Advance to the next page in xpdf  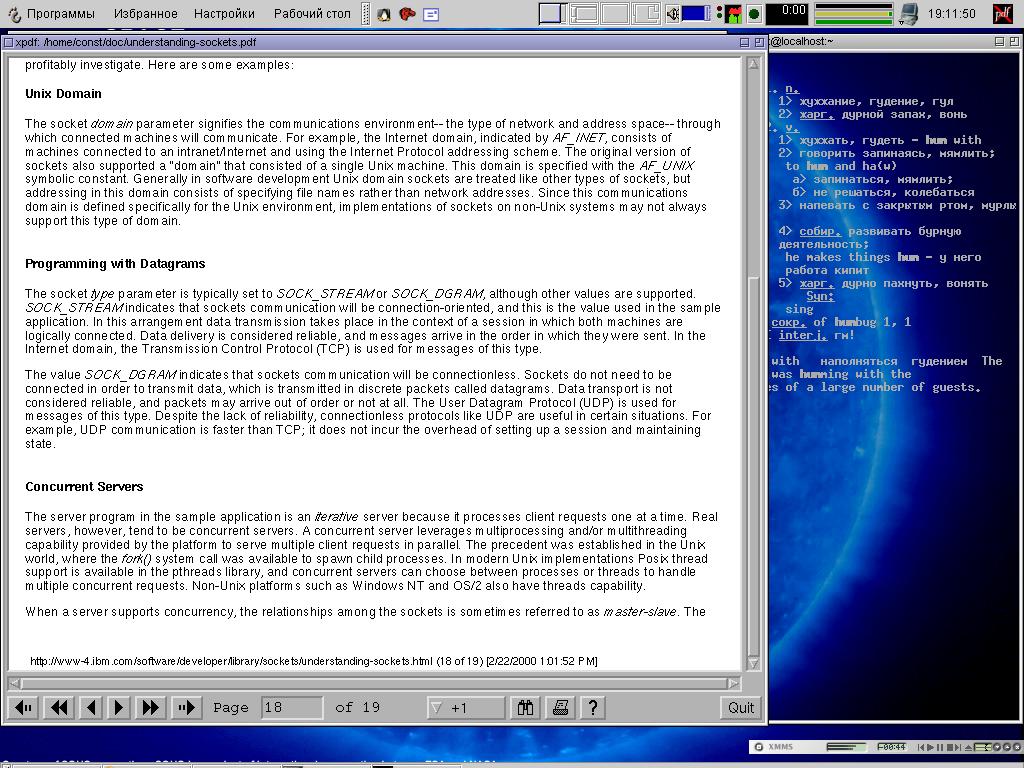[118, 707]
